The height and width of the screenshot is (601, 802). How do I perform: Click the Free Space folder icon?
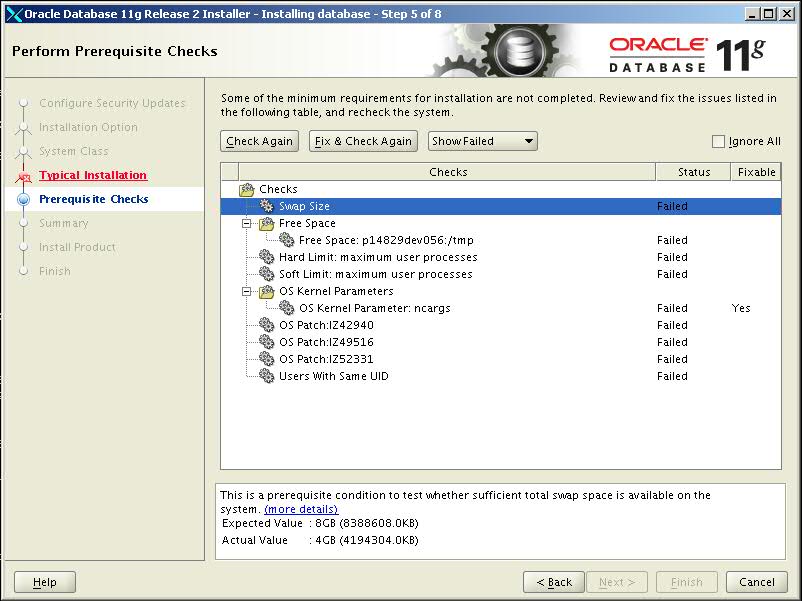[x=266, y=223]
